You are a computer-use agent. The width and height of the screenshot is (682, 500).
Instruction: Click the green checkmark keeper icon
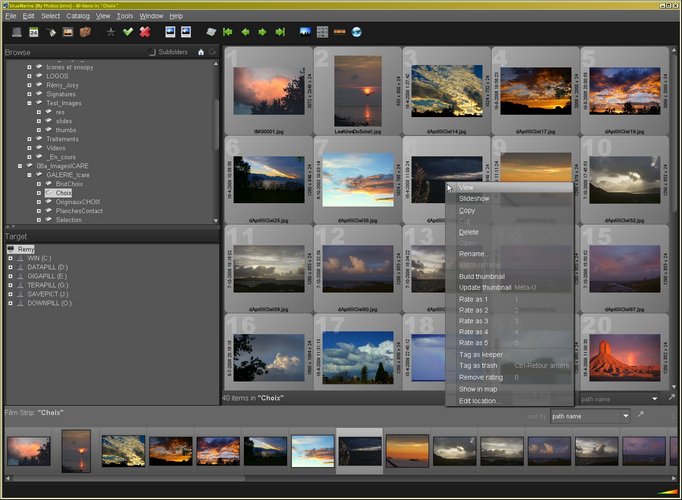128,32
